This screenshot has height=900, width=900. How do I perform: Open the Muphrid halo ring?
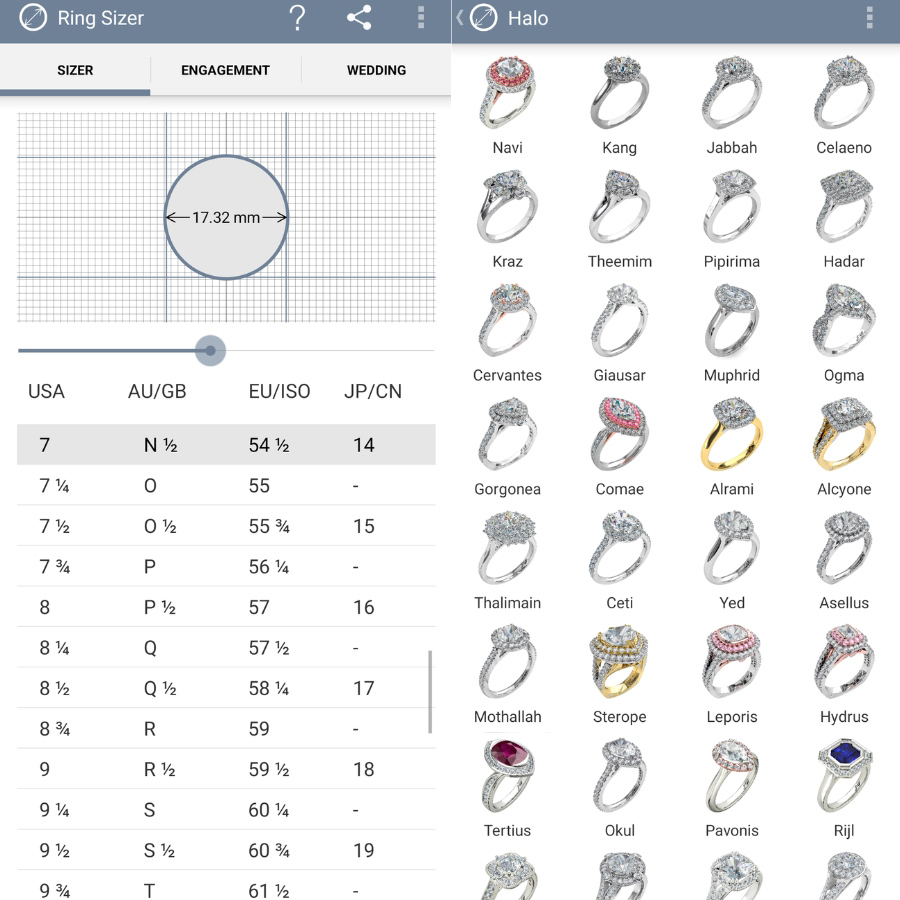tap(732, 333)
